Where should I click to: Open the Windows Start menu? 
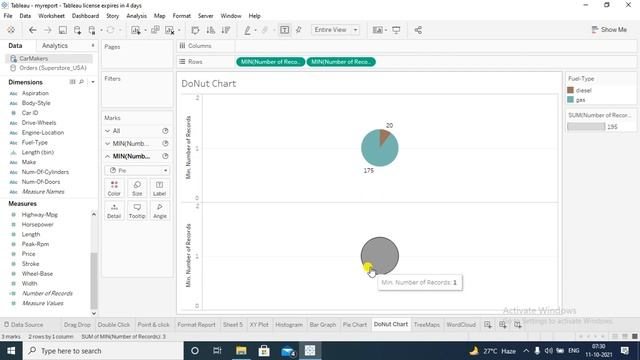[11, 351]
